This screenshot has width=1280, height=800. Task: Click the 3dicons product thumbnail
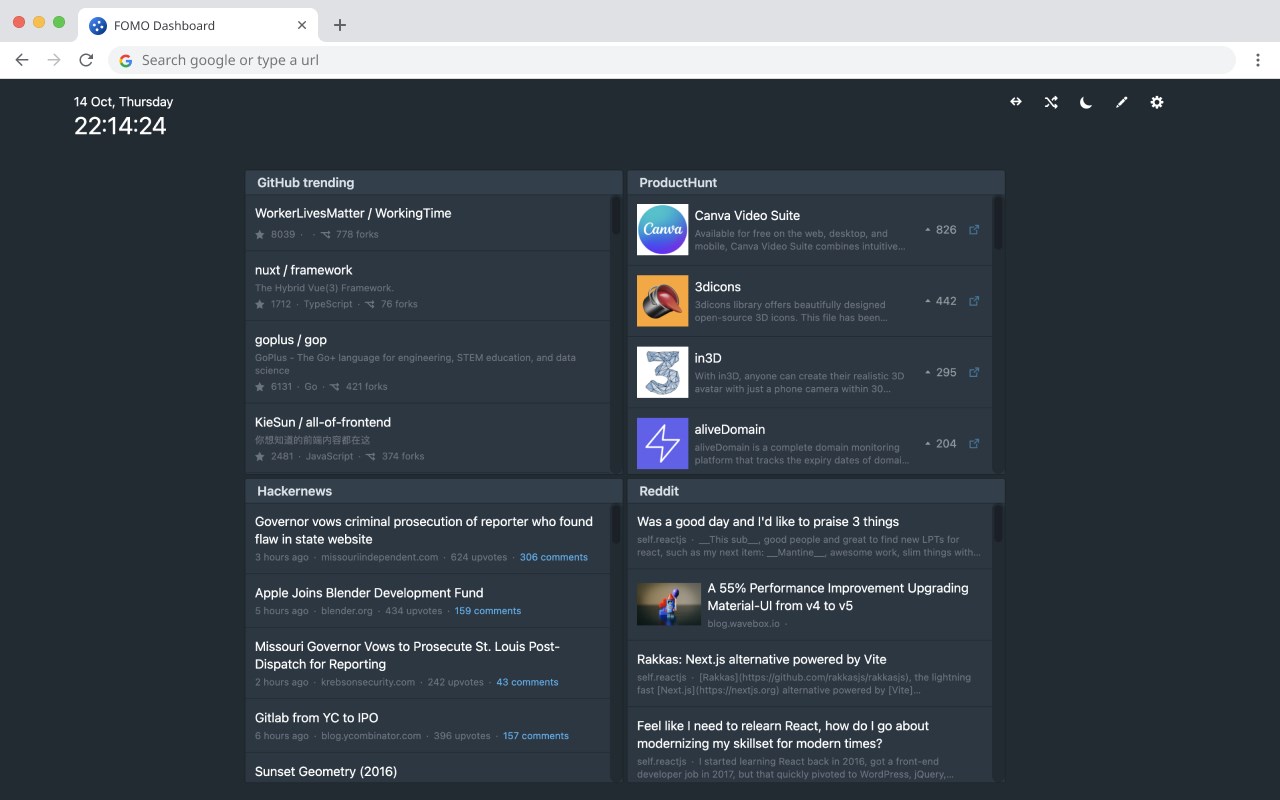tap(662, 301)
